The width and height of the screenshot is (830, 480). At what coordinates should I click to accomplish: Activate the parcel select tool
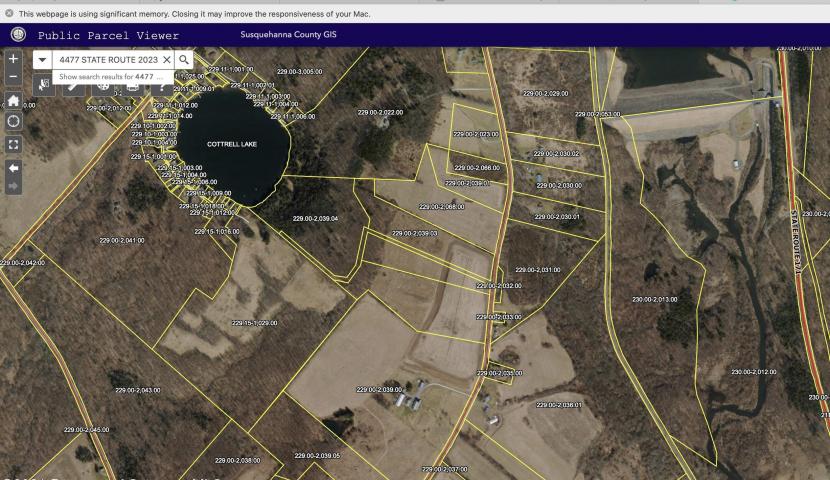click(x=44, y=85)
